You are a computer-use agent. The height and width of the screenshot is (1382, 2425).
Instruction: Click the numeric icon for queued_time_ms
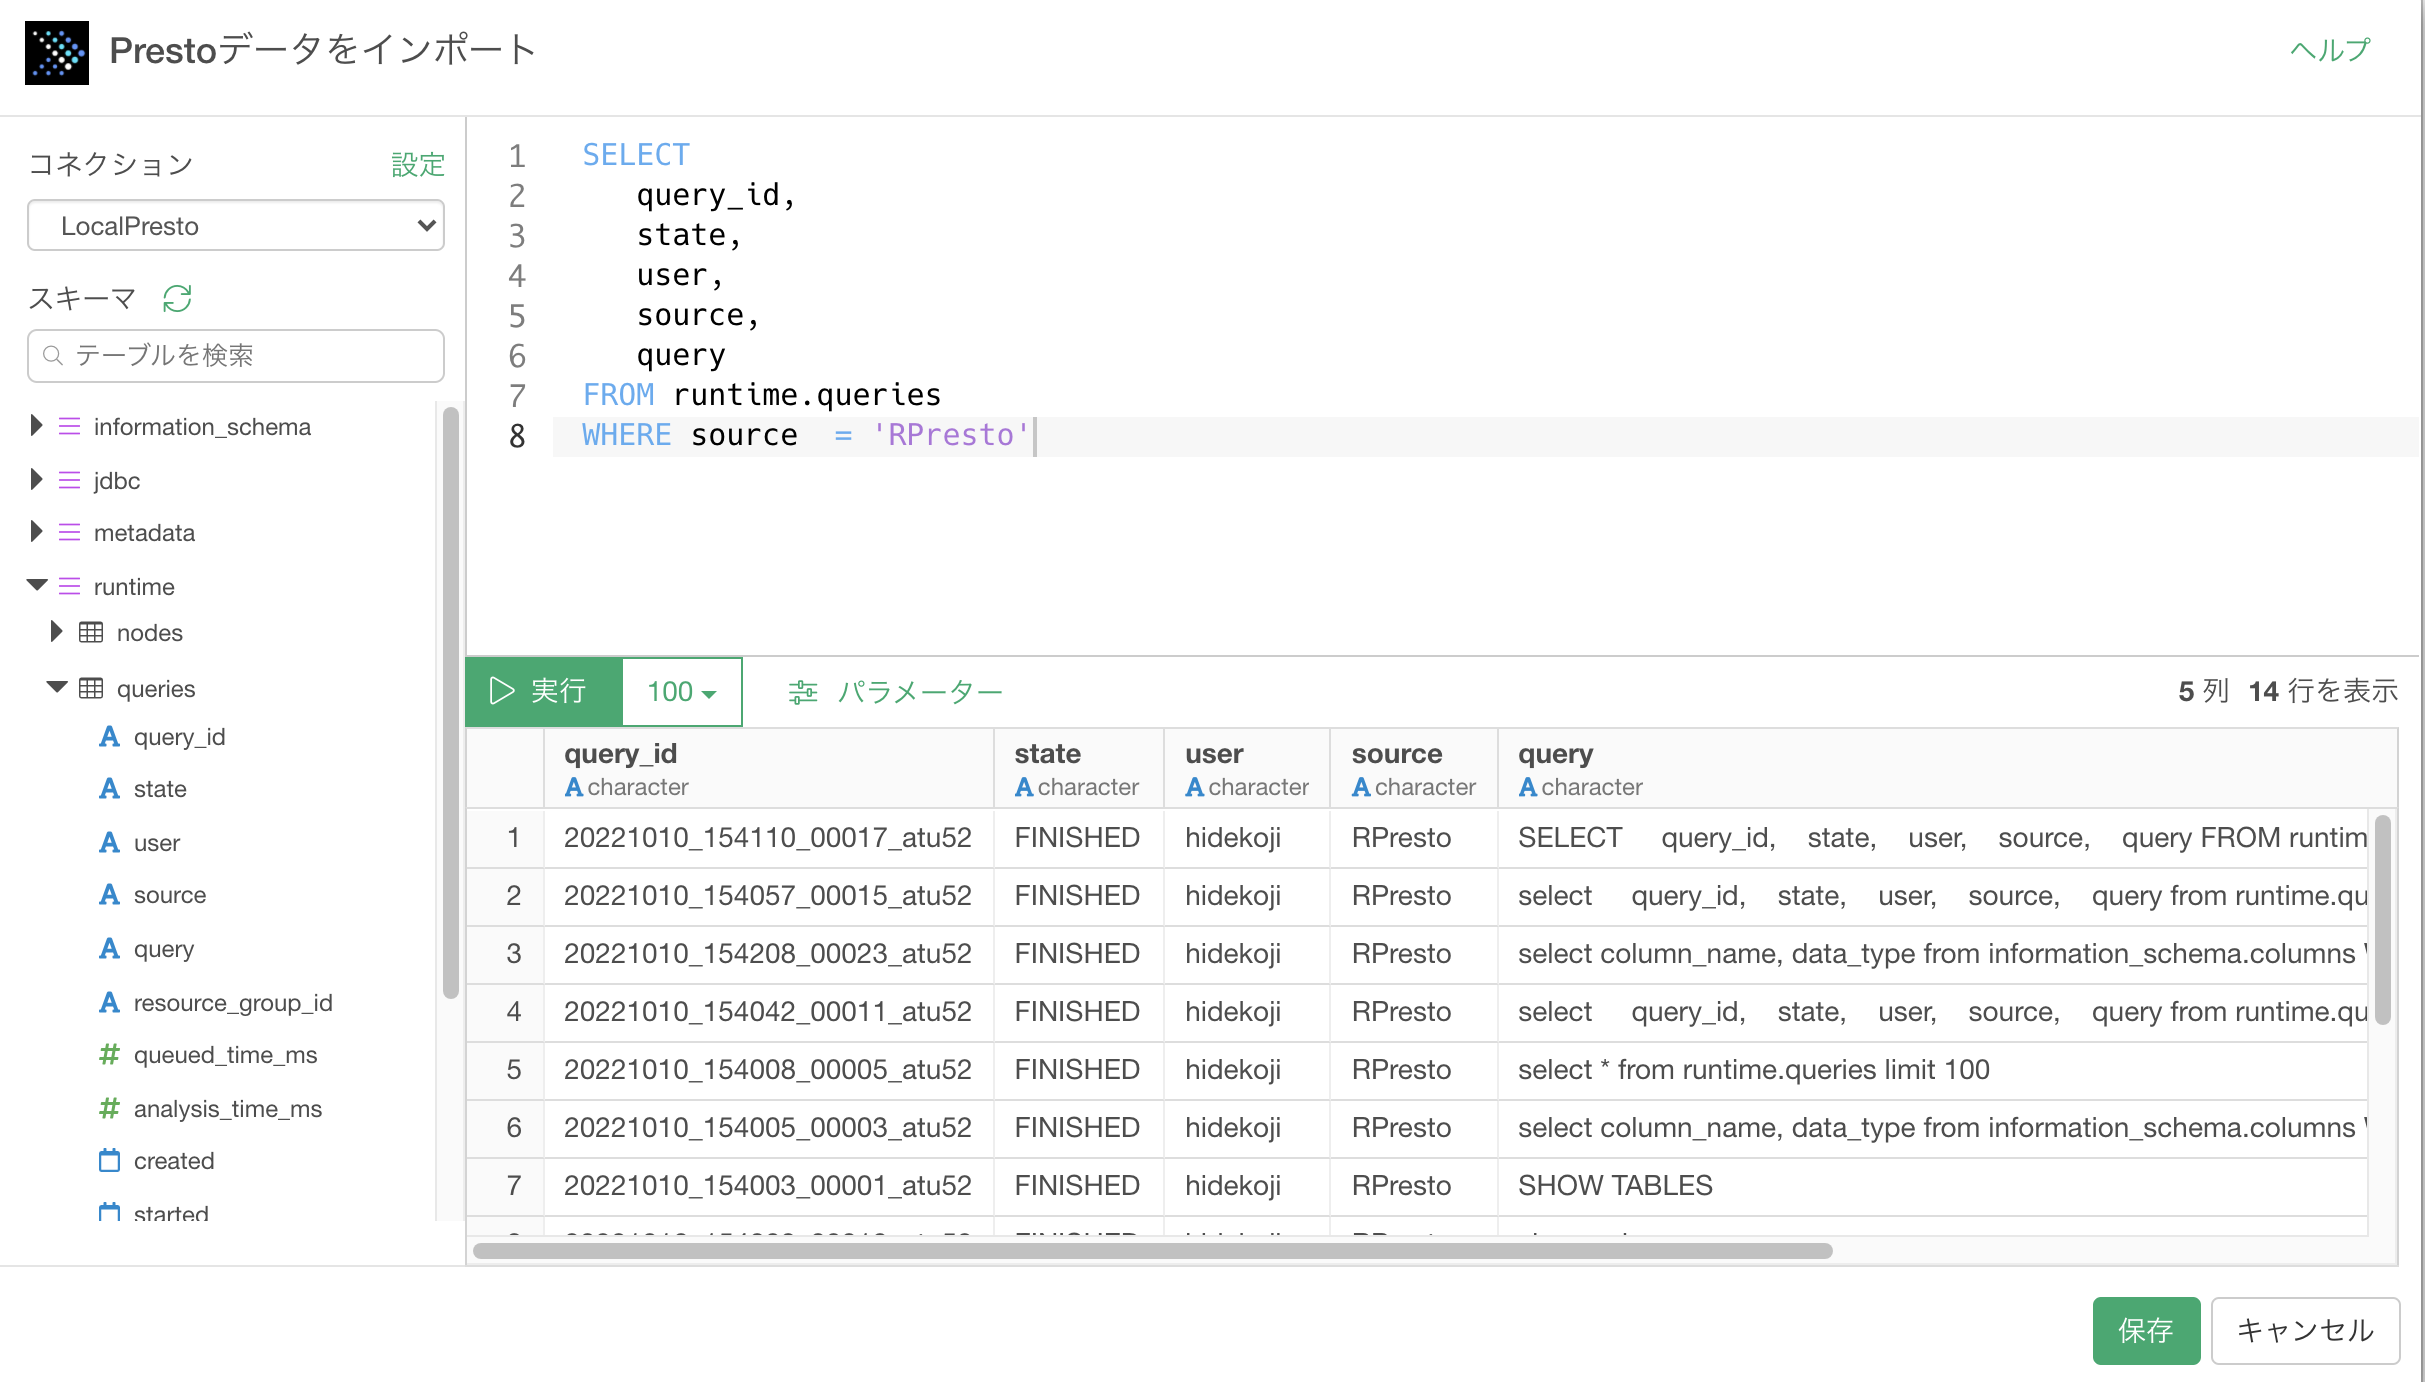(x=109, y=1055)
